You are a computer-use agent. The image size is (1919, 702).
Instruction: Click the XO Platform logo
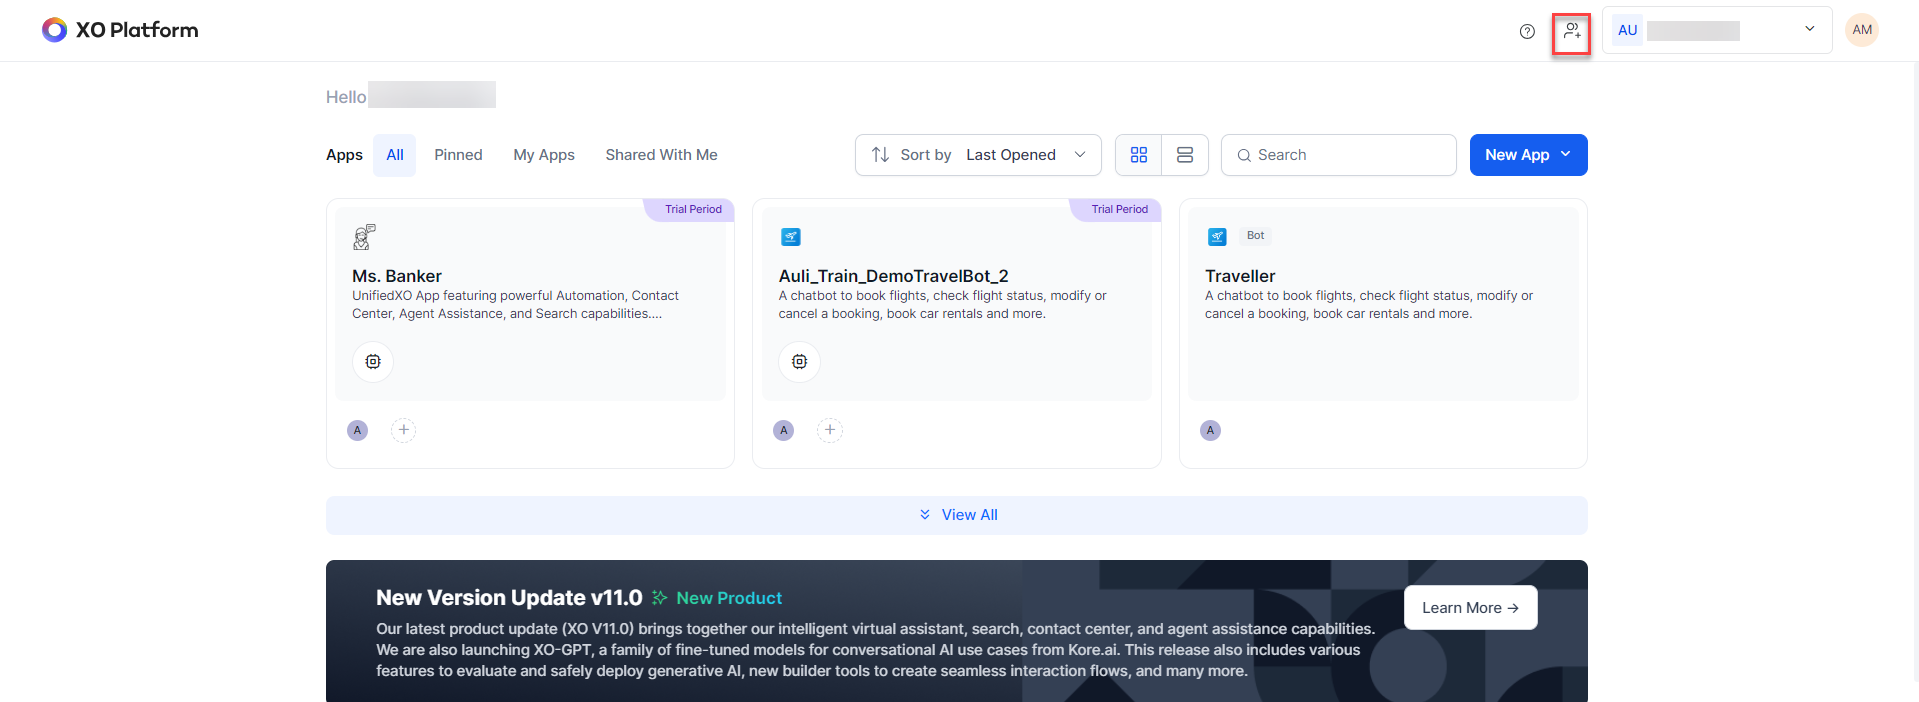point(120,30)
